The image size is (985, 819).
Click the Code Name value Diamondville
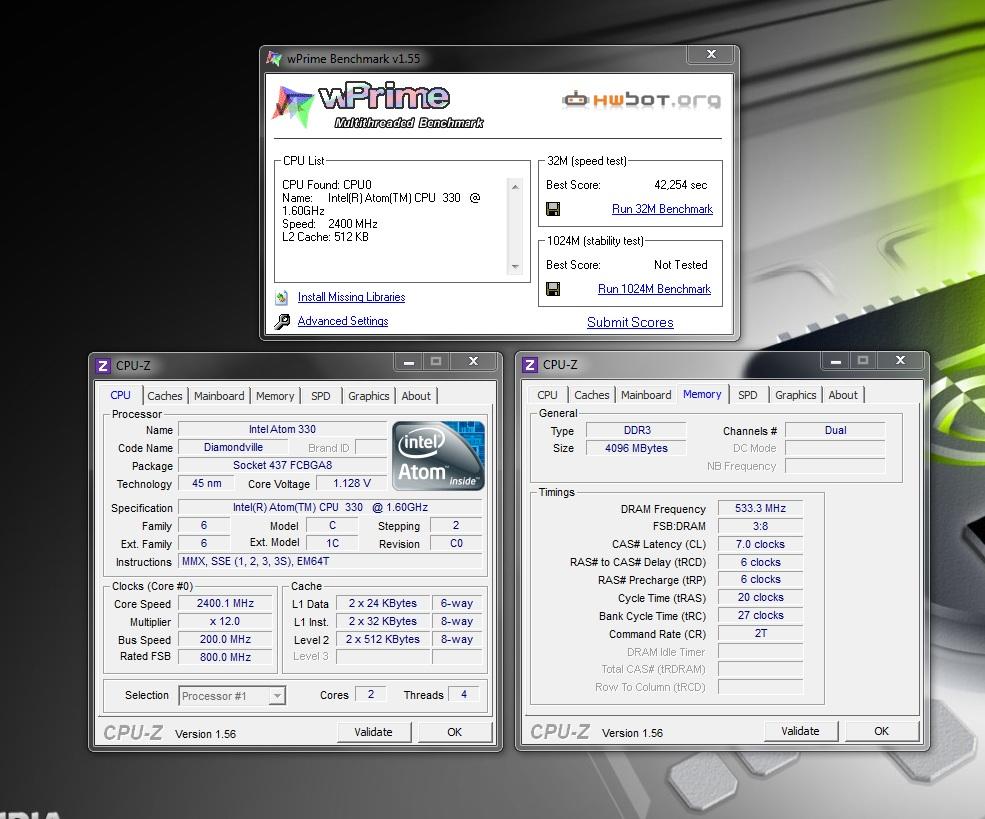coord(233,447)
